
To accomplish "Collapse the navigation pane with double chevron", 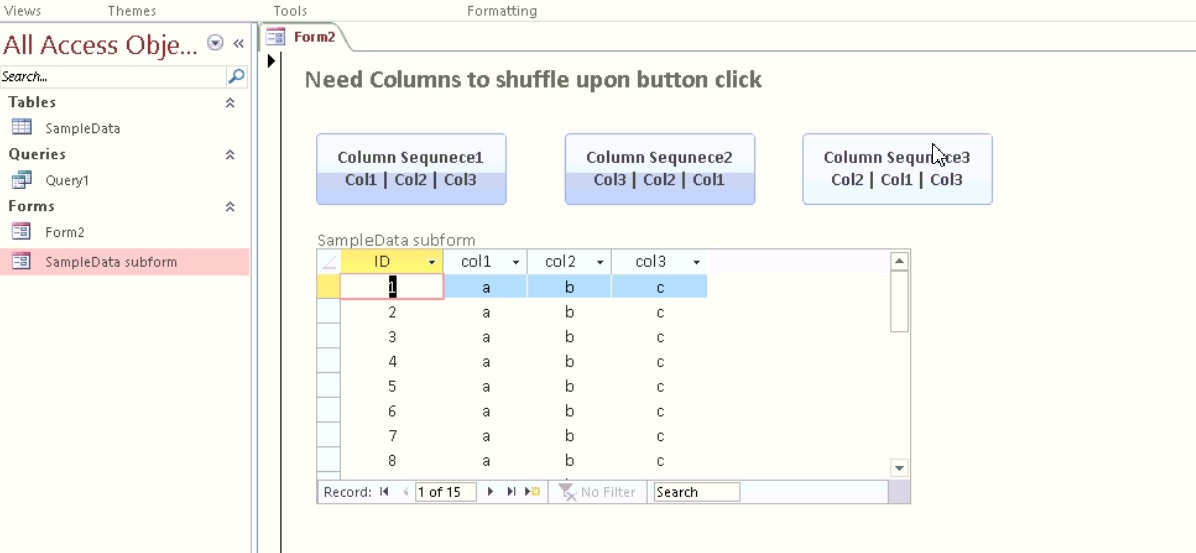I will [x=239, y=43].
